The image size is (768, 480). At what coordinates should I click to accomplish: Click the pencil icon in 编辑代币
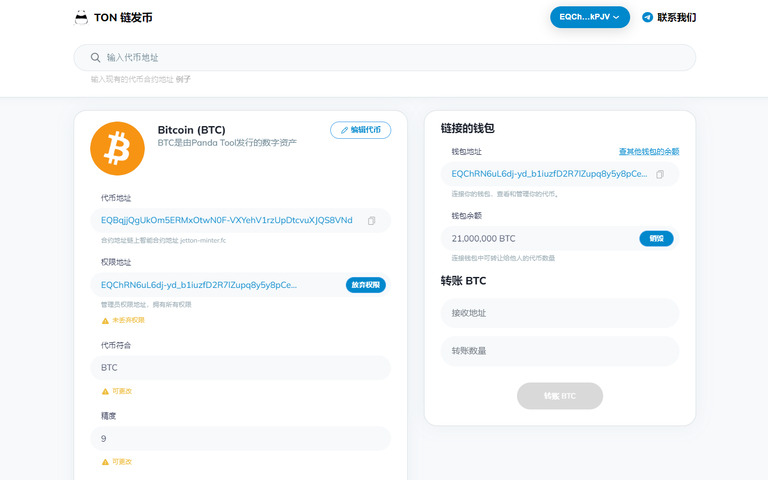pyautogui.click(x=344, y=130)
